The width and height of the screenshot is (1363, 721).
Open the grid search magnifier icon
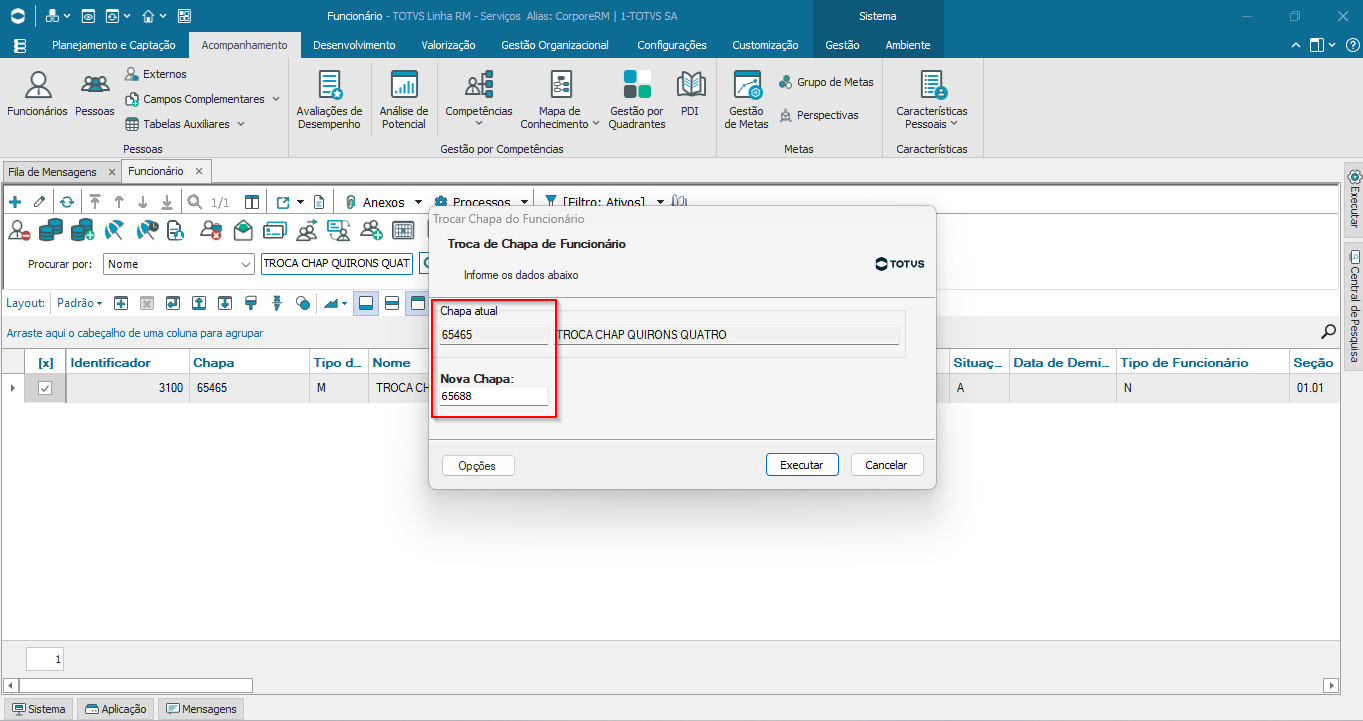point(1329,331)
